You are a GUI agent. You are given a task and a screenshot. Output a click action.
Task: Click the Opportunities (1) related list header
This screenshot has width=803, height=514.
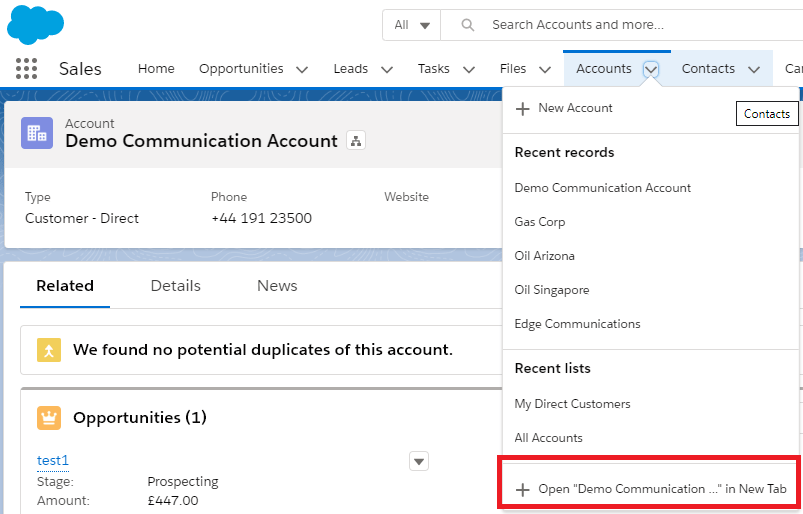coord(140,418)
